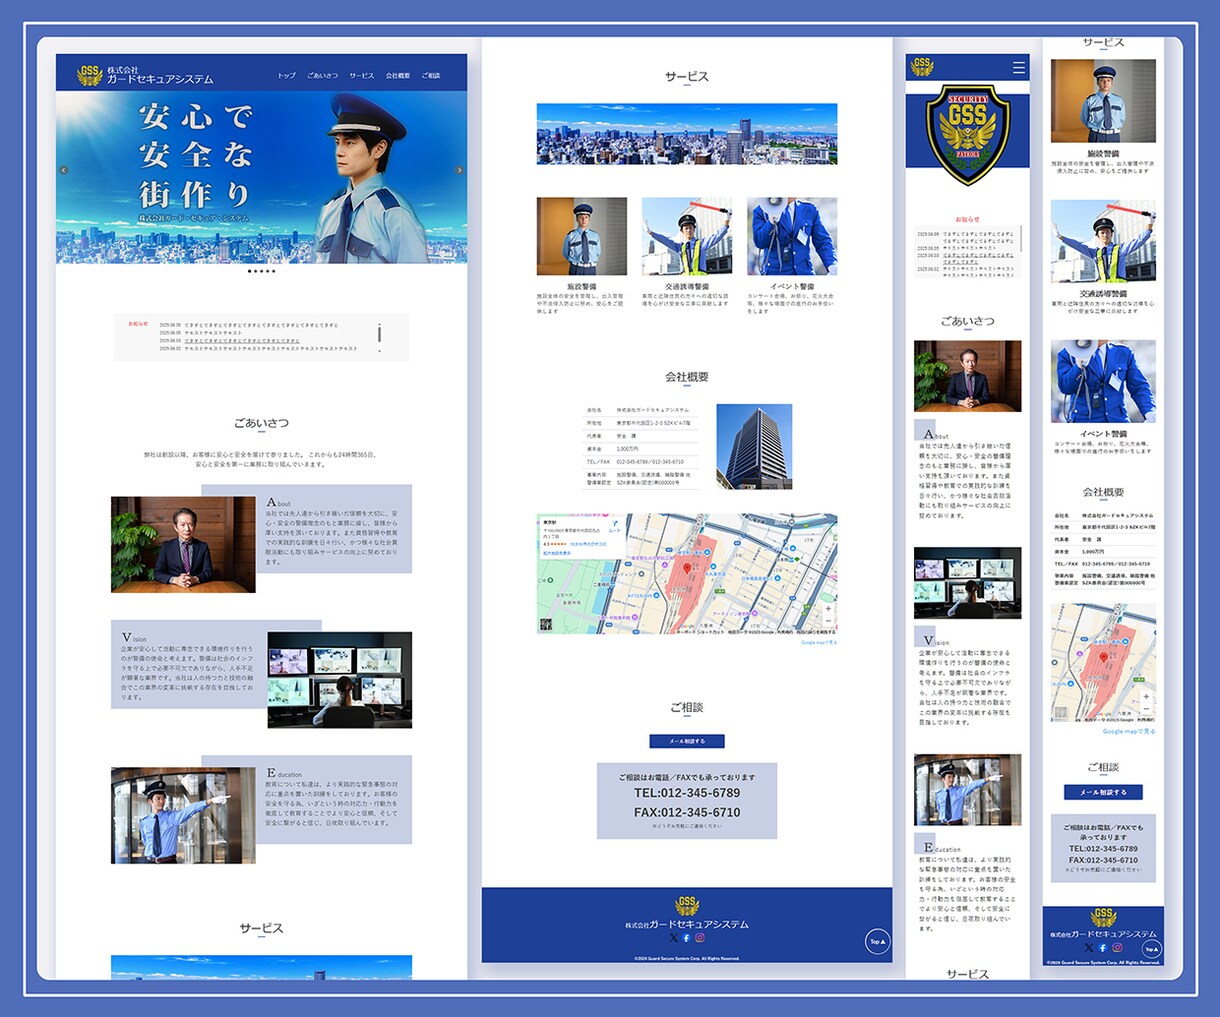Click the イベント警備 megaphone photo on desktop
The height and width of the screenshot is (1017, 1220).
(x=792, y=236)
